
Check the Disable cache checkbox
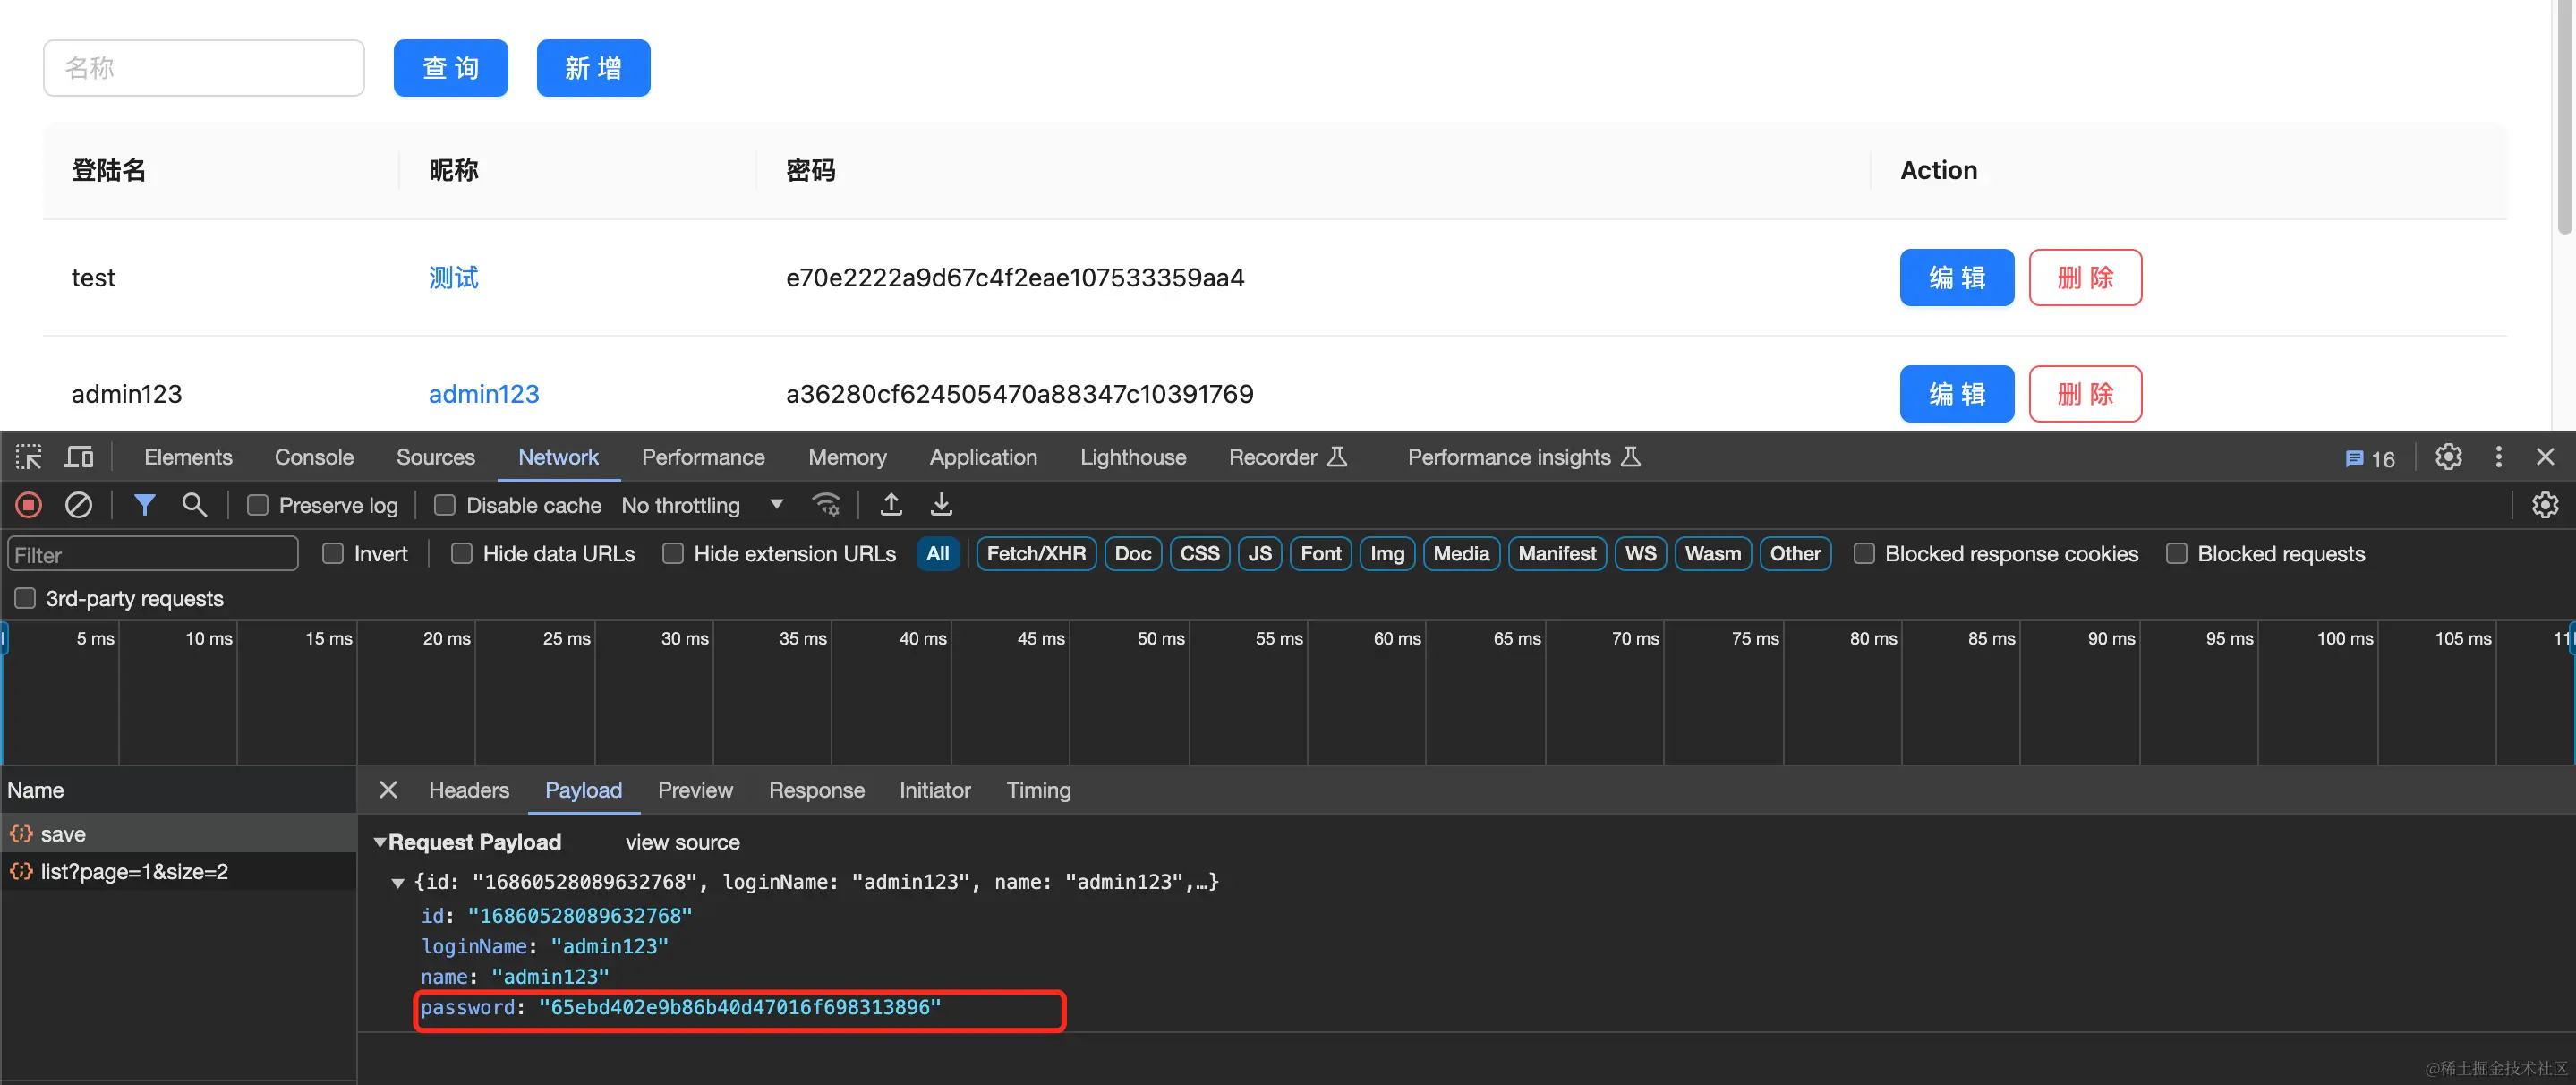[445, 505]
